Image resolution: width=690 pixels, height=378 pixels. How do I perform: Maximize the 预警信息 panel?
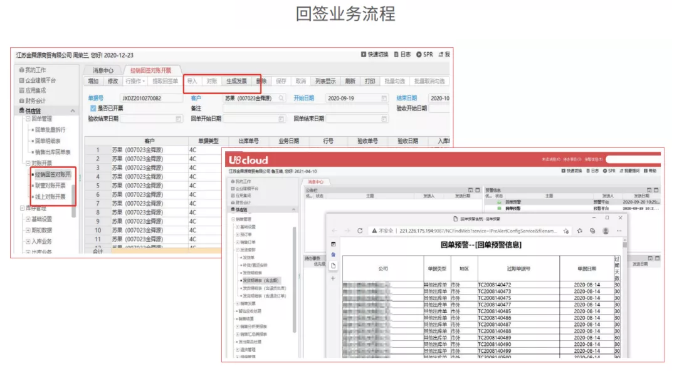[656, 190]
